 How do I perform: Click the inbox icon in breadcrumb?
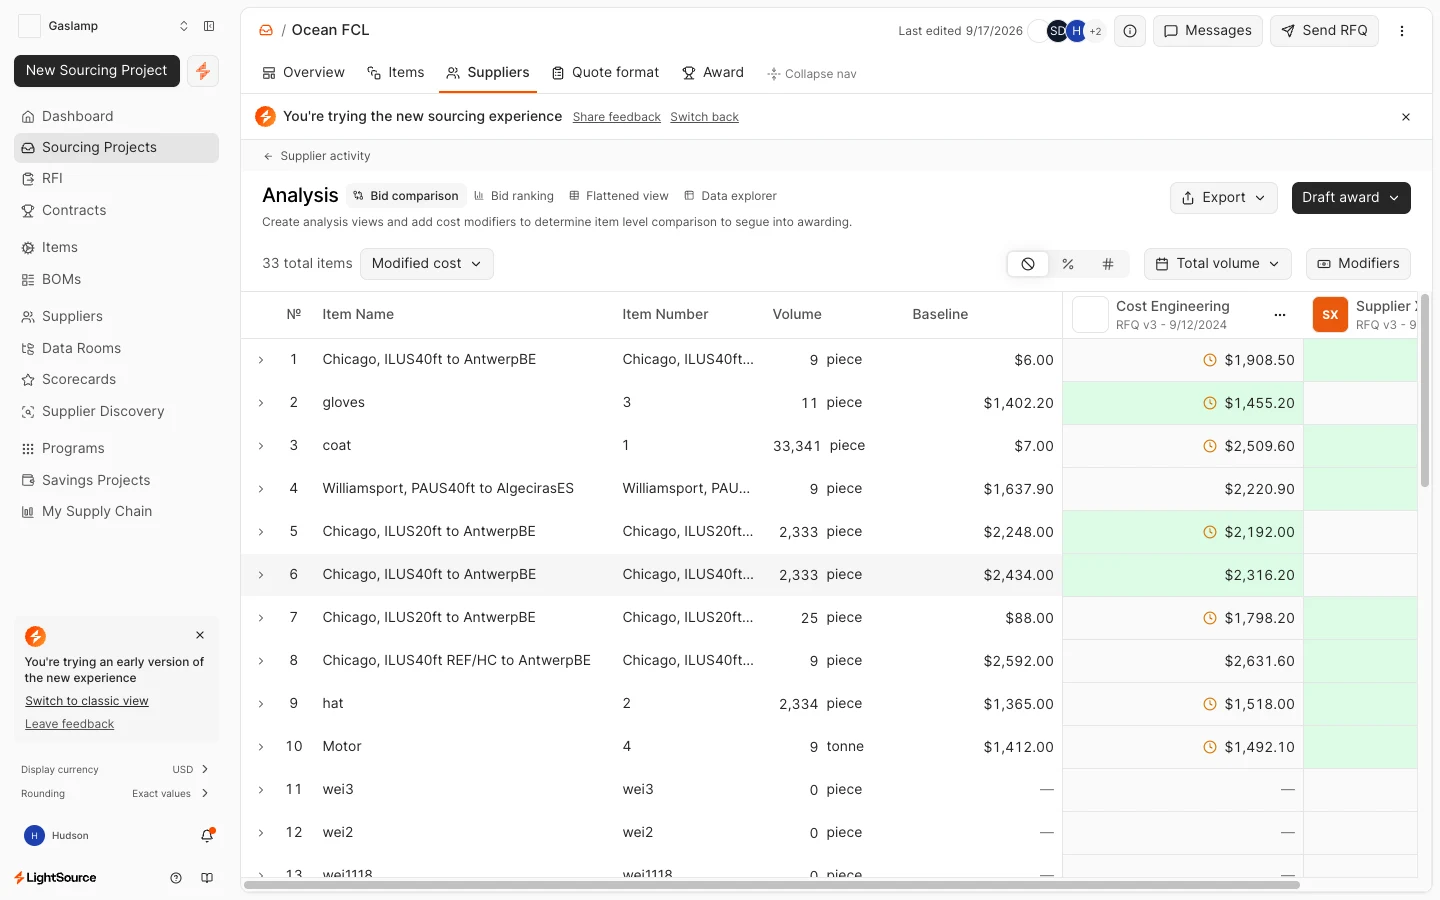266,31
